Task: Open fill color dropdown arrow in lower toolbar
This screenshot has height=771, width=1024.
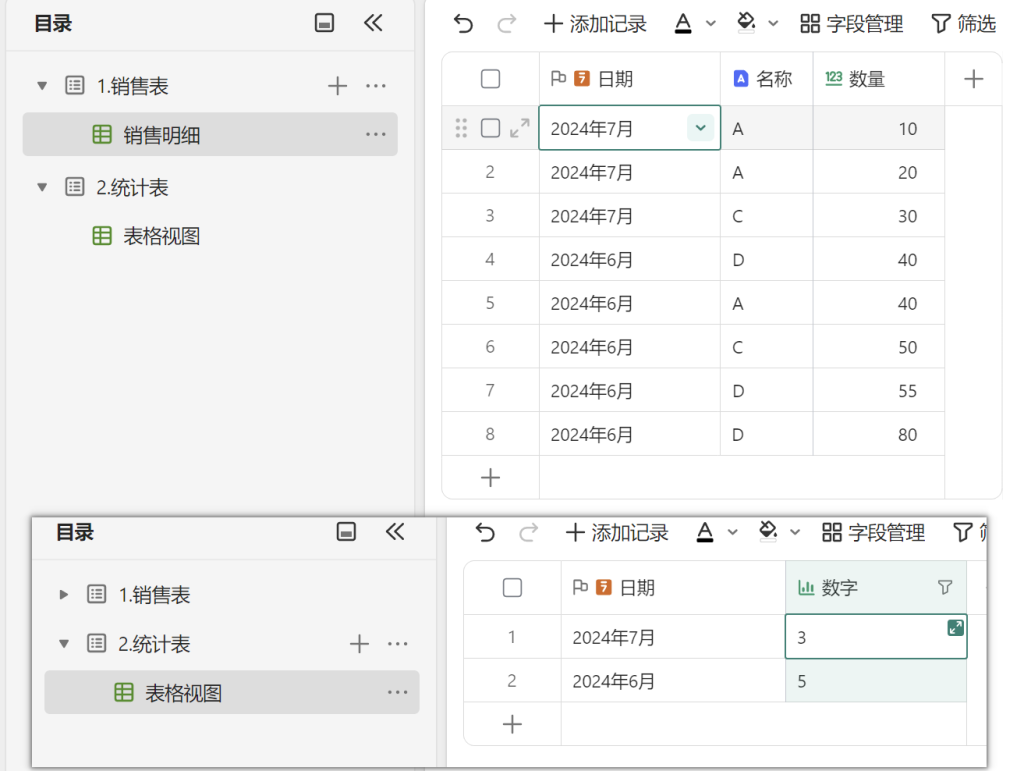Action: [x=795, y=533]
